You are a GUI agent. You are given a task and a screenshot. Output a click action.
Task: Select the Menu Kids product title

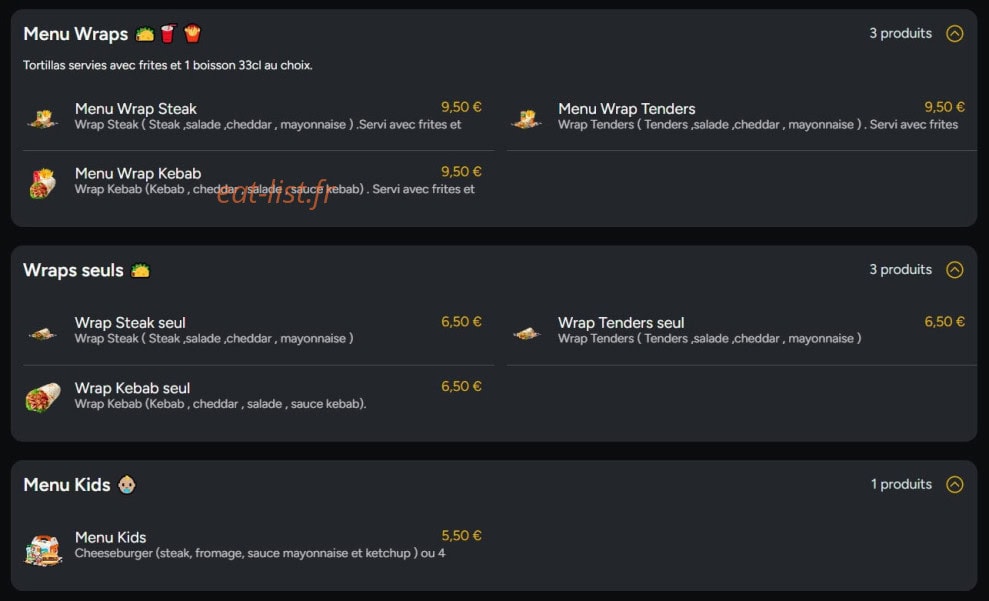pos(110,537)
